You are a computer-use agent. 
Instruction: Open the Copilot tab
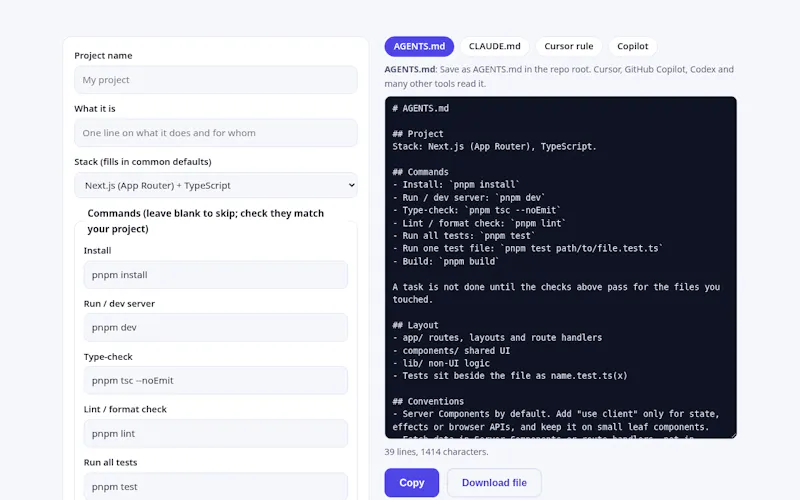tap(632, 46)
